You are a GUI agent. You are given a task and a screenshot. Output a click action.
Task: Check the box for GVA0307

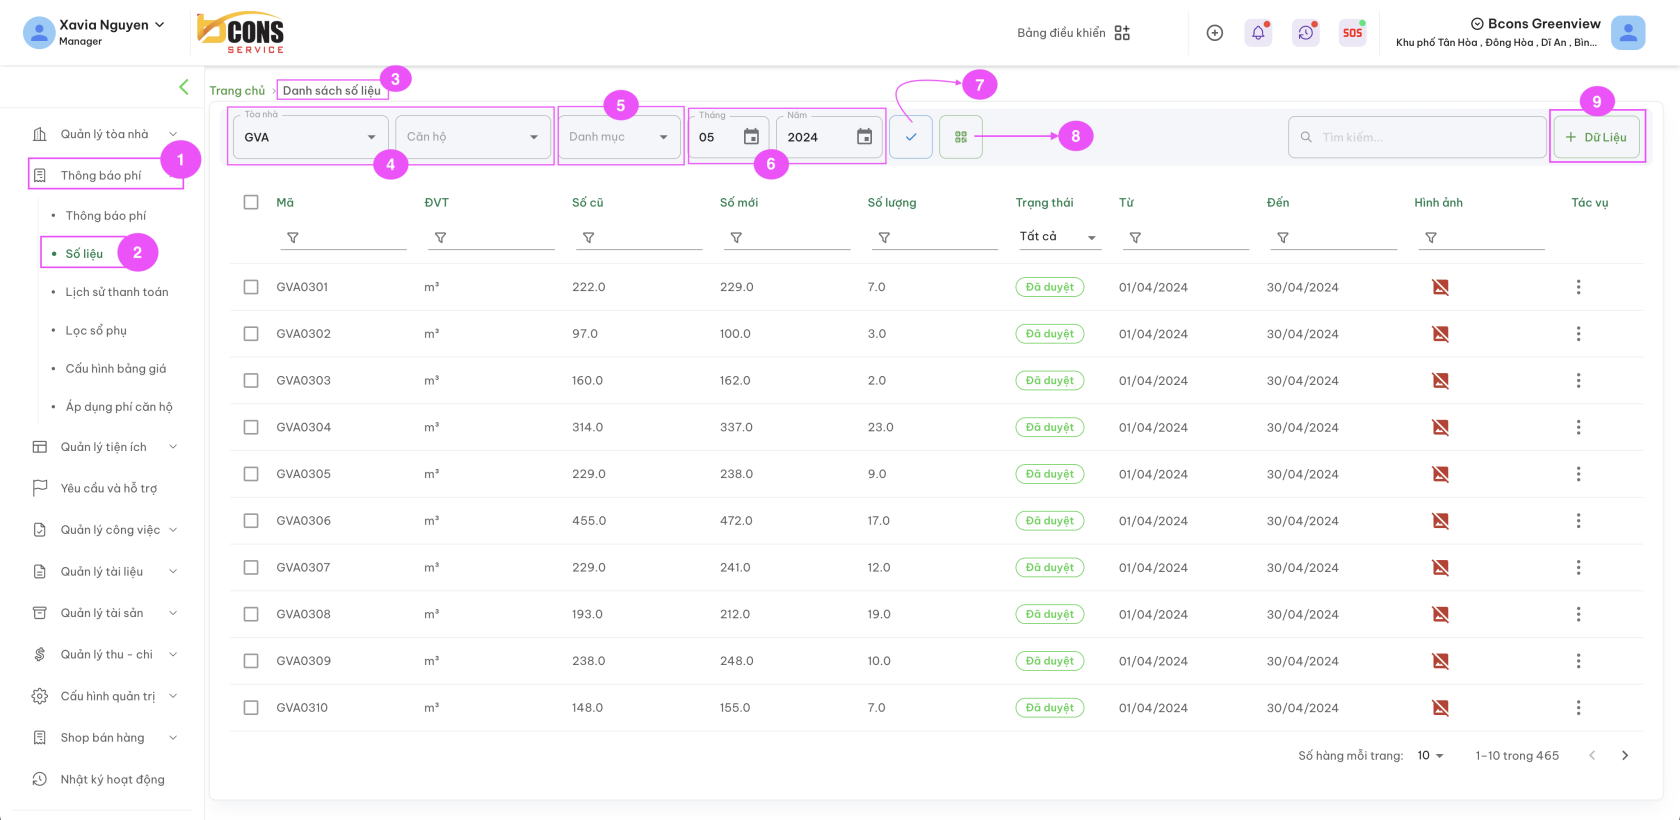(x=251, y=567)
